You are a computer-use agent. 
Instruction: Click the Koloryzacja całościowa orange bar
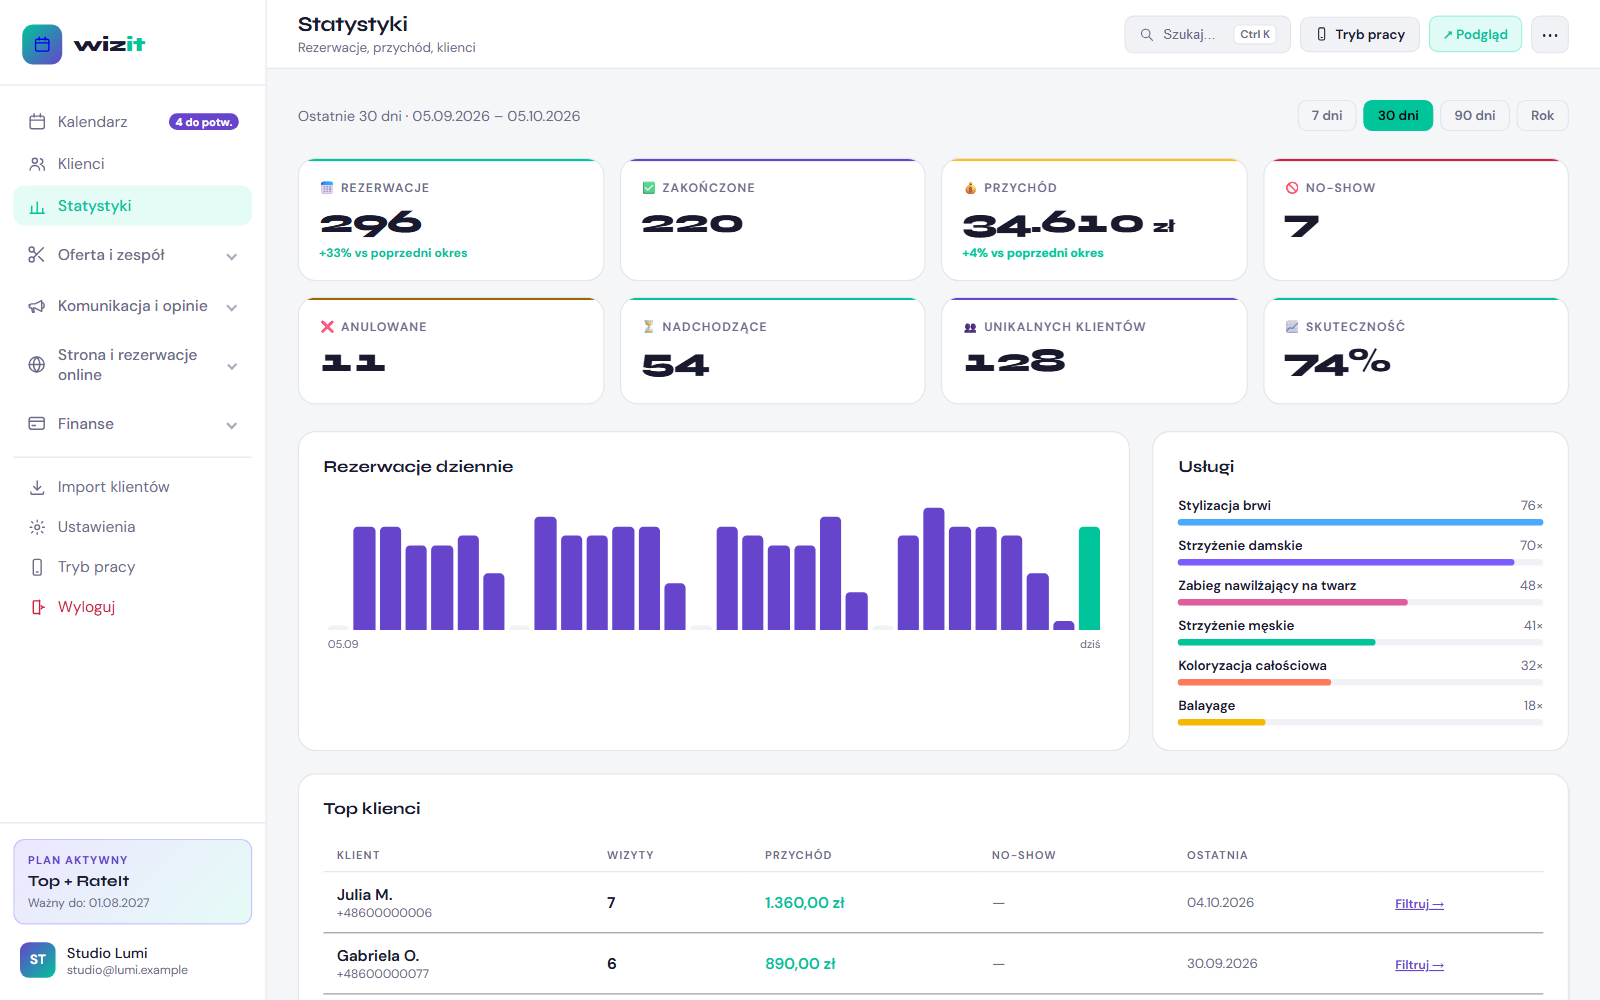[1254, 682]
